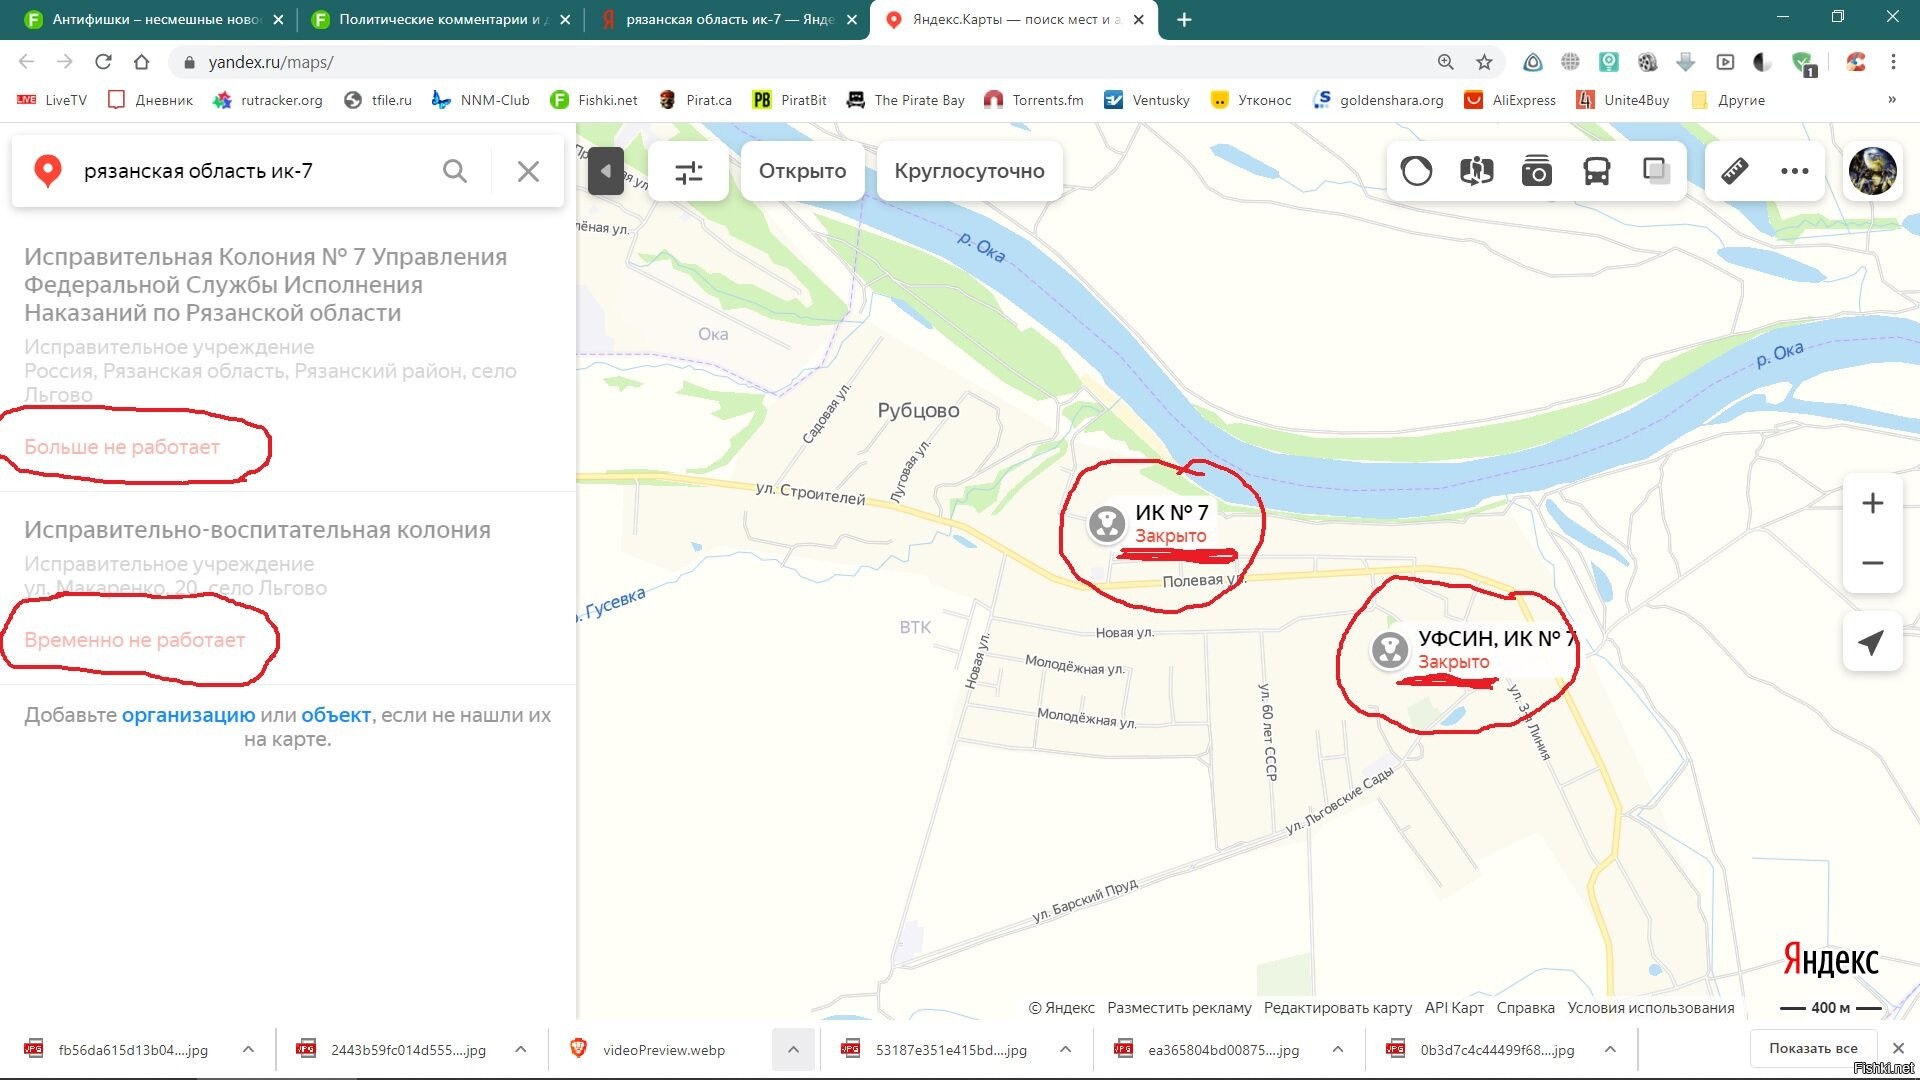1920x1080 pixels.
Task: Expand options for 0b3d7c4c44499f68 jpg download
Action: click(x=1610, y=1050)
